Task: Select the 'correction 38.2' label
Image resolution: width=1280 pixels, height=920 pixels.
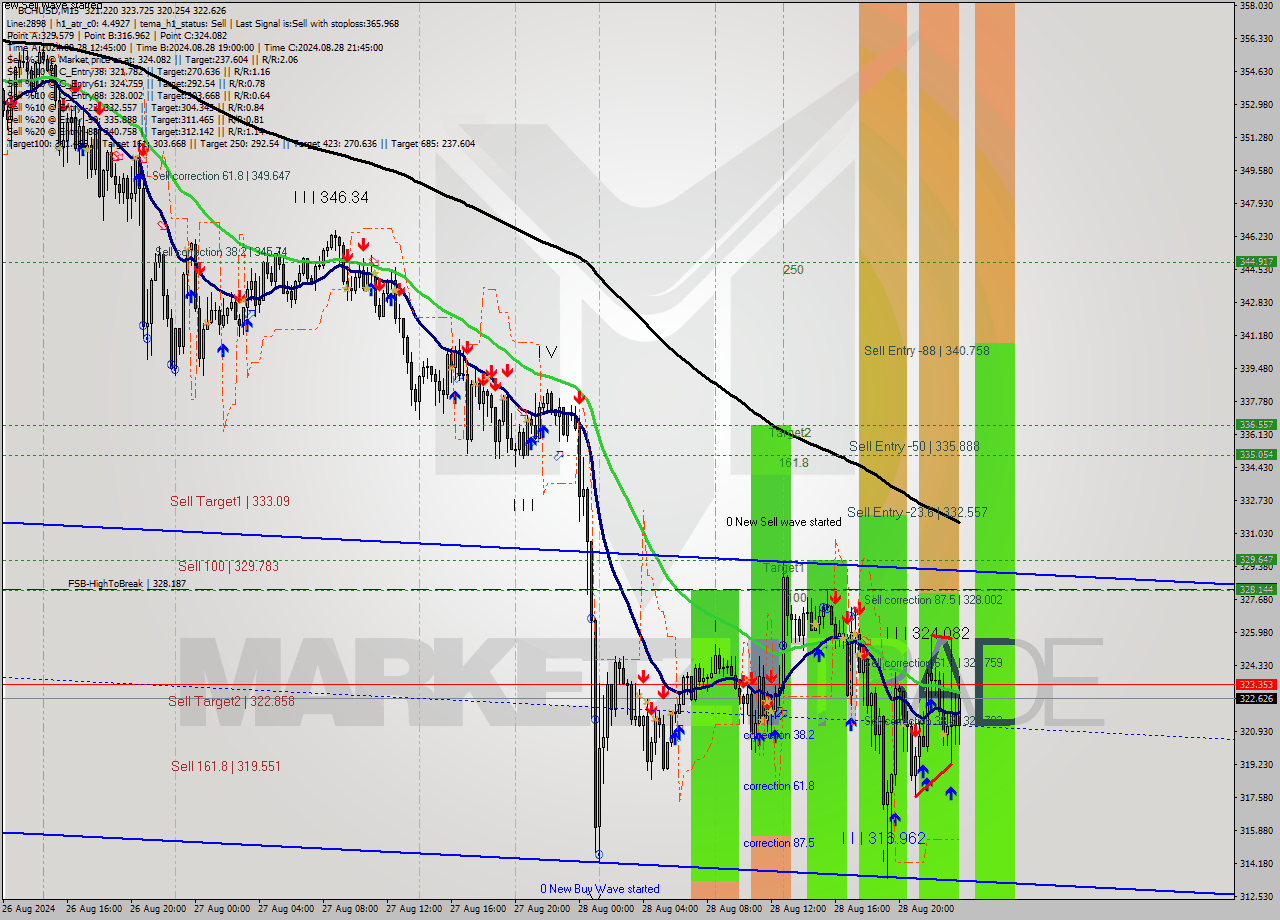Action: point(779,735)
